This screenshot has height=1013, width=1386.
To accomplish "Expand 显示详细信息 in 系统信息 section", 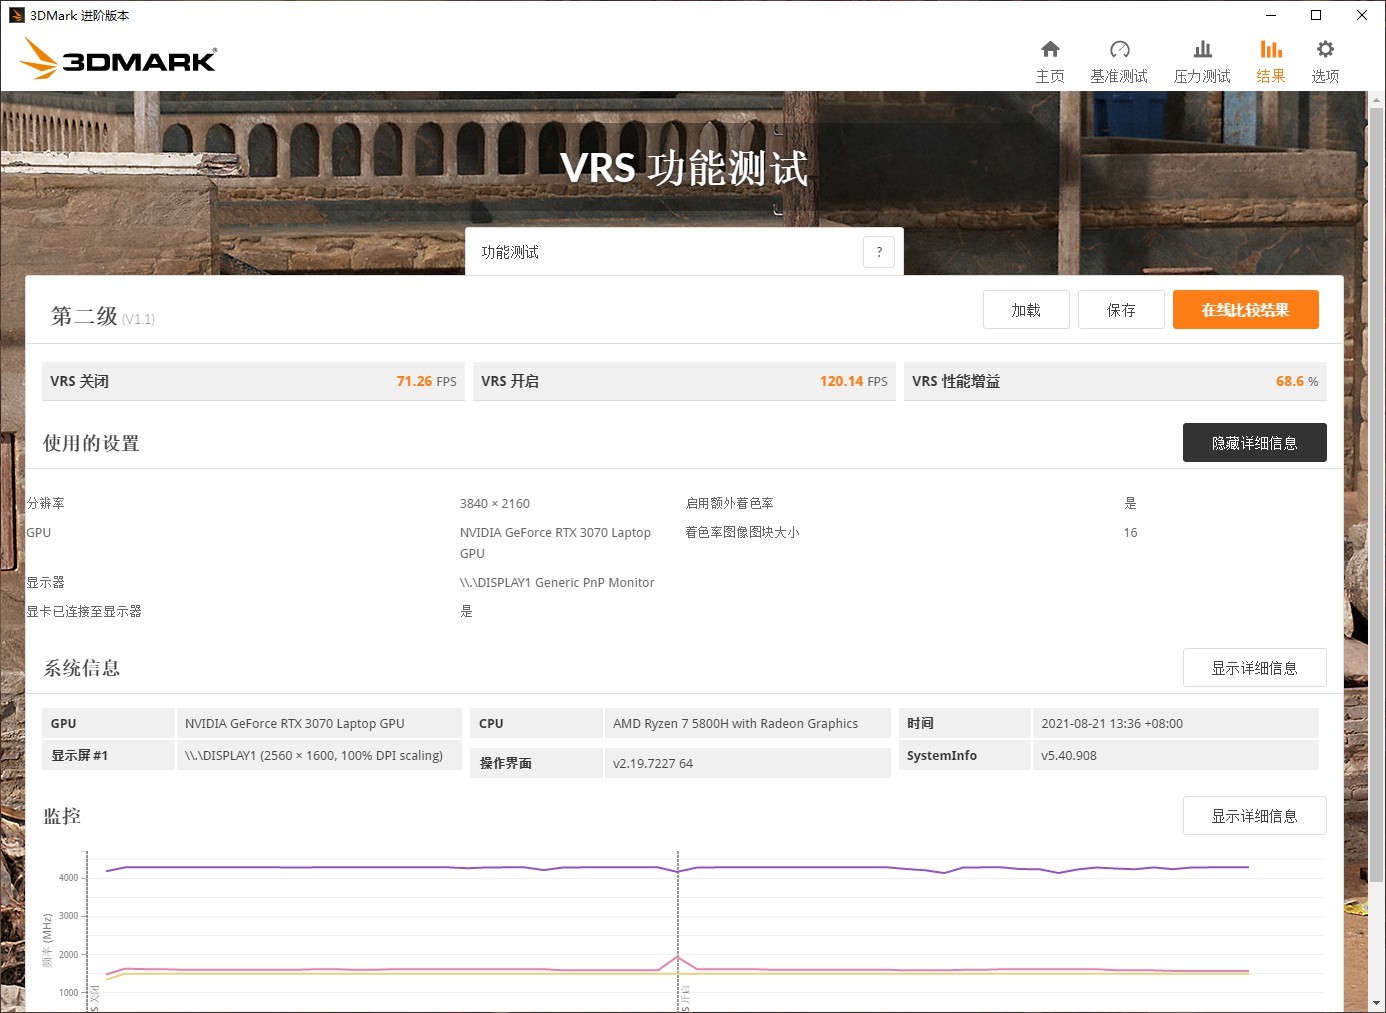I will [x=1254, y=668].
